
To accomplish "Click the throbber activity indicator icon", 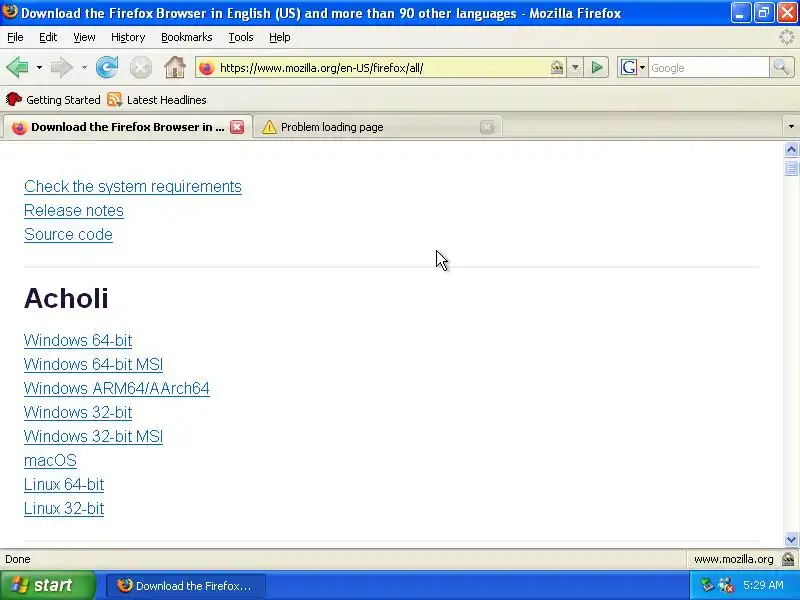I will click(787, 37).
